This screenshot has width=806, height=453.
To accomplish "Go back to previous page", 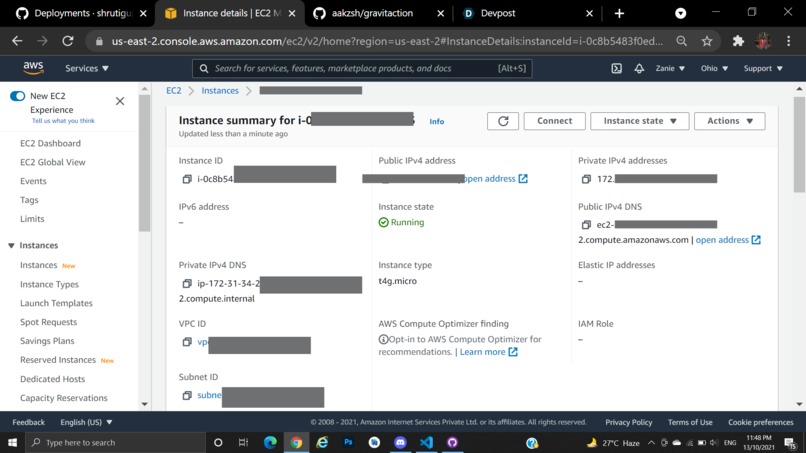I will click(x=17, y=41).
